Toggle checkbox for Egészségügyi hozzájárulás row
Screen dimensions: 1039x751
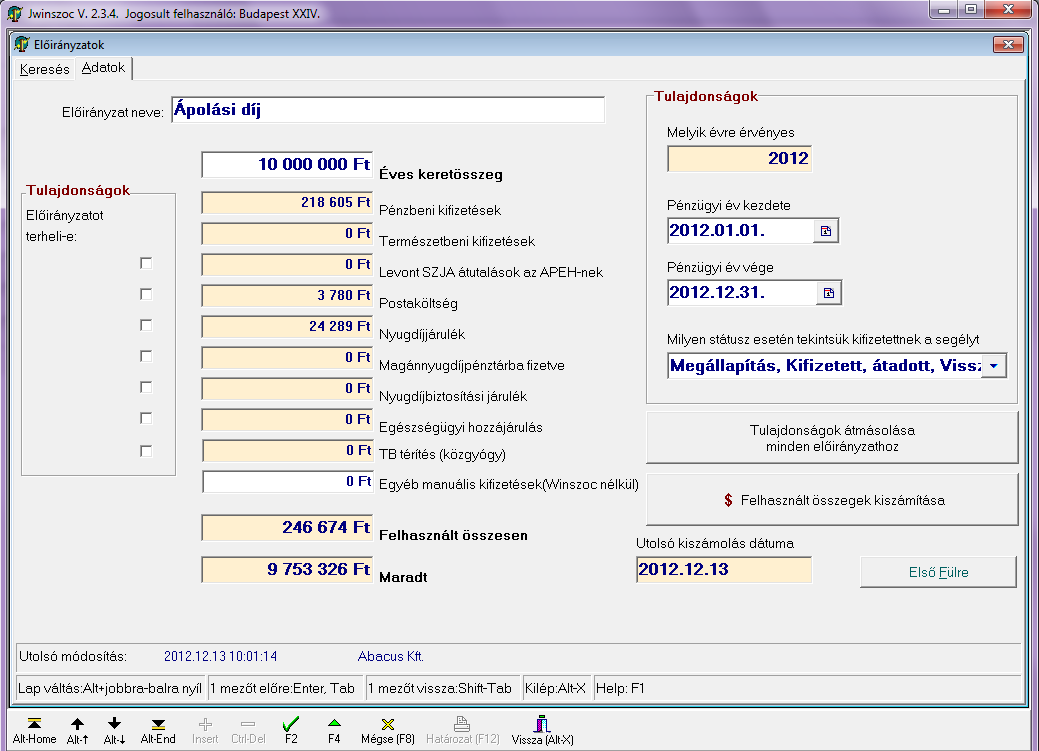(146, 418)
